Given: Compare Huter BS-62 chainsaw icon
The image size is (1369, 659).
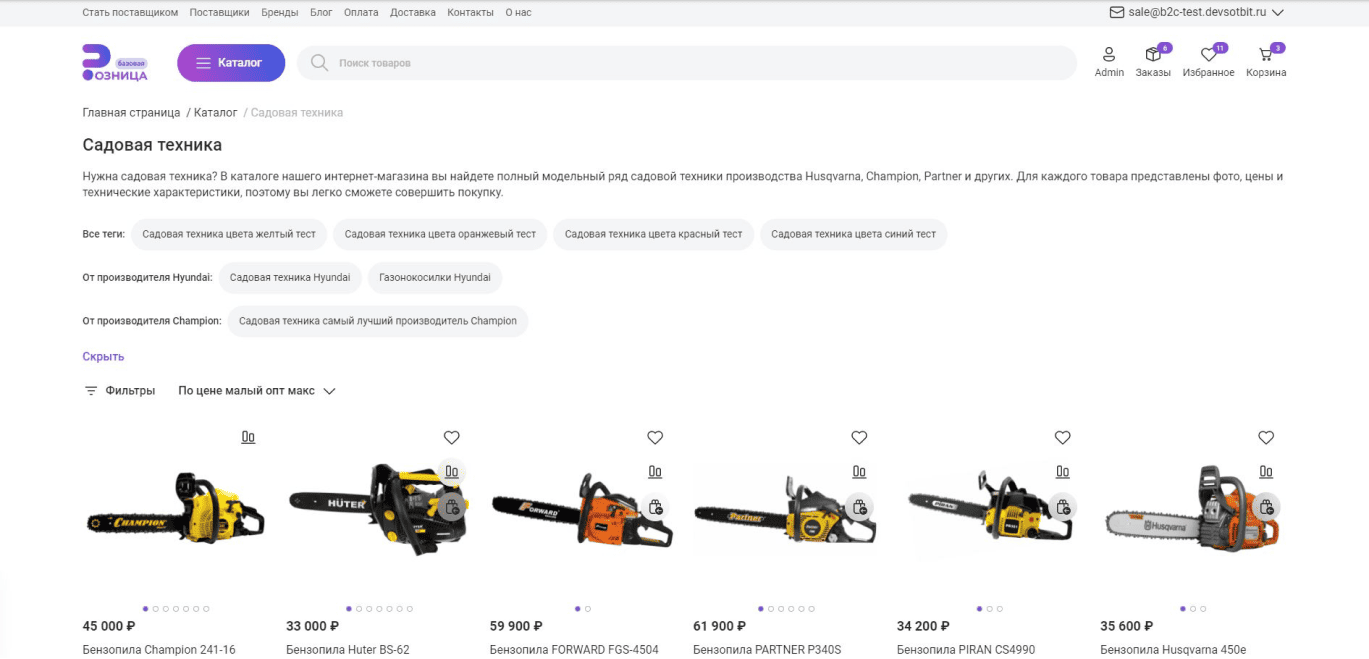Looking at the screenshot, I should [x=452, y=471].
